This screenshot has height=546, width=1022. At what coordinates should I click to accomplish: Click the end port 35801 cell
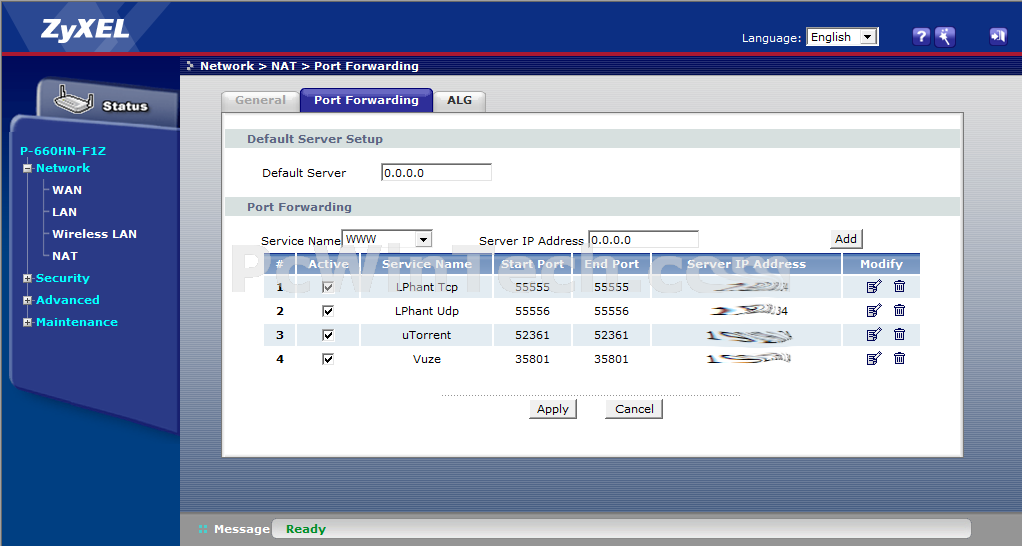click(x=611, y=359)
